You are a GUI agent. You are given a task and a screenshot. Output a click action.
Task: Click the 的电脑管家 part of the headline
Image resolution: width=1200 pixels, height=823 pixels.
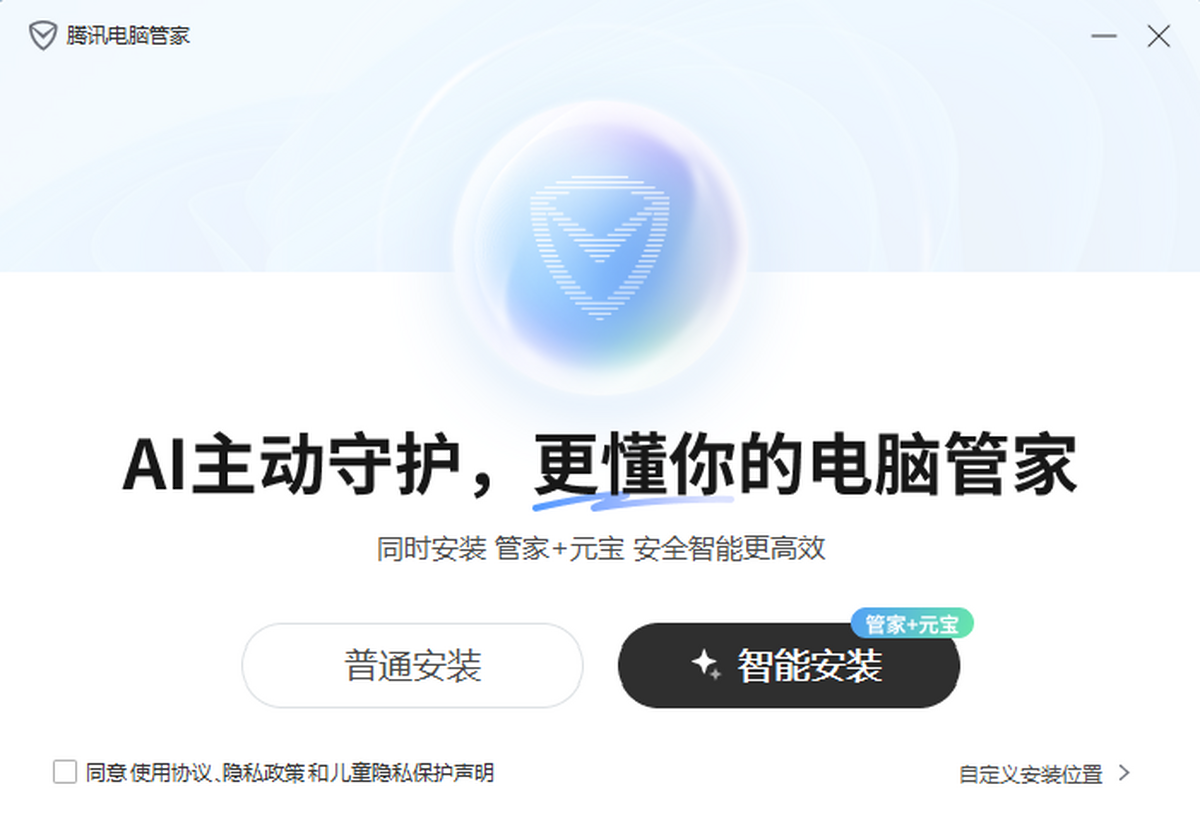[907, 466]
